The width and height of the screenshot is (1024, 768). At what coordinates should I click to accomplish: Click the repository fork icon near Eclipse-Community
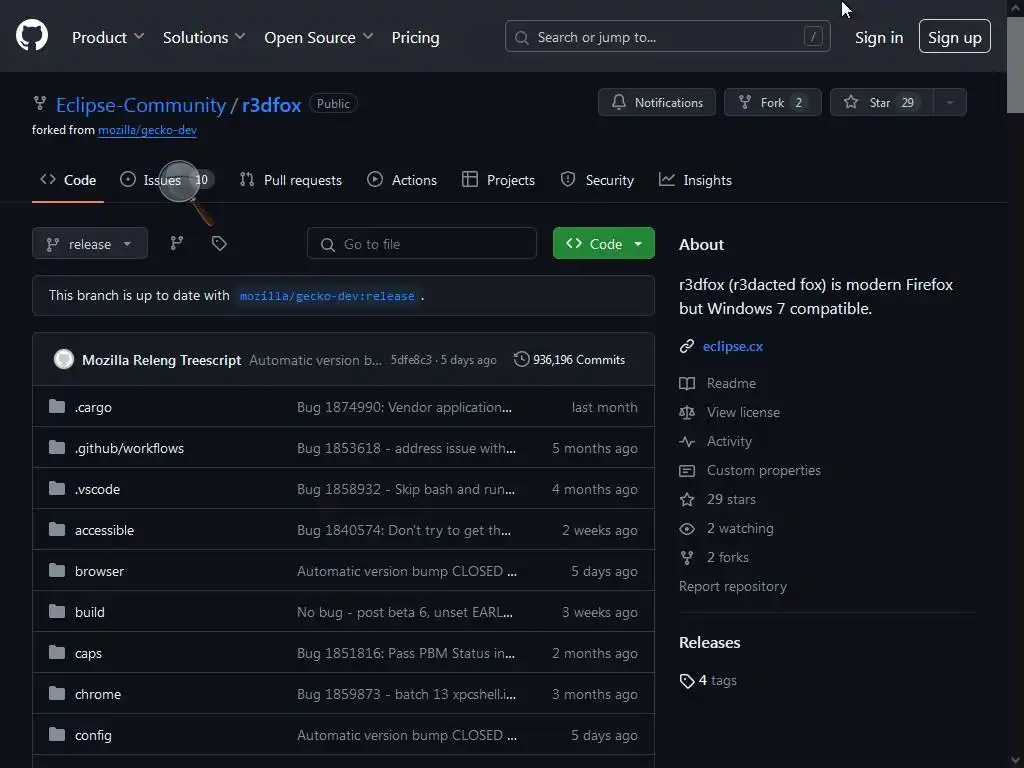[40, 103]
